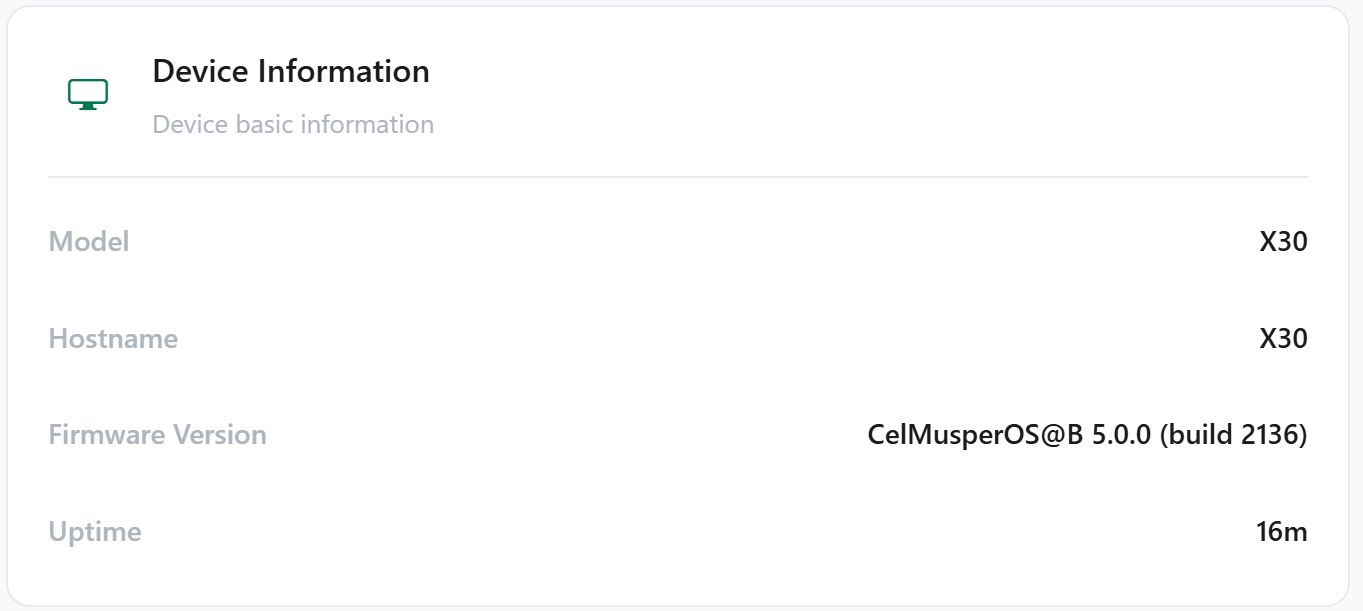
Task: Select the X30 value beside Hostname
Action: [x=1283, y=339]
